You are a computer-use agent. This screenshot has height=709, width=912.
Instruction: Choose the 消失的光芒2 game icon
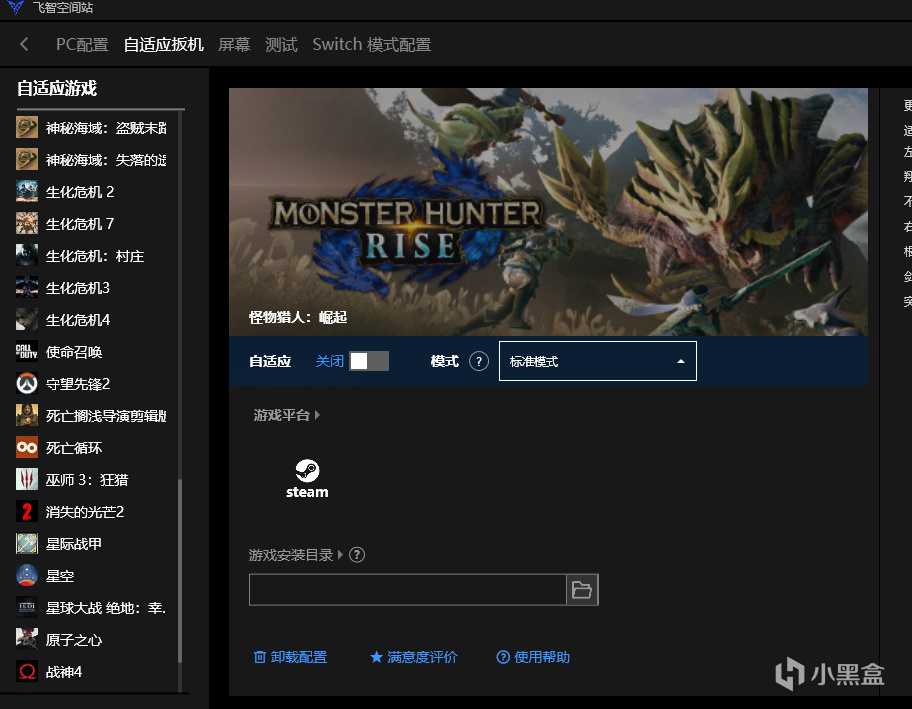point(27,511)
